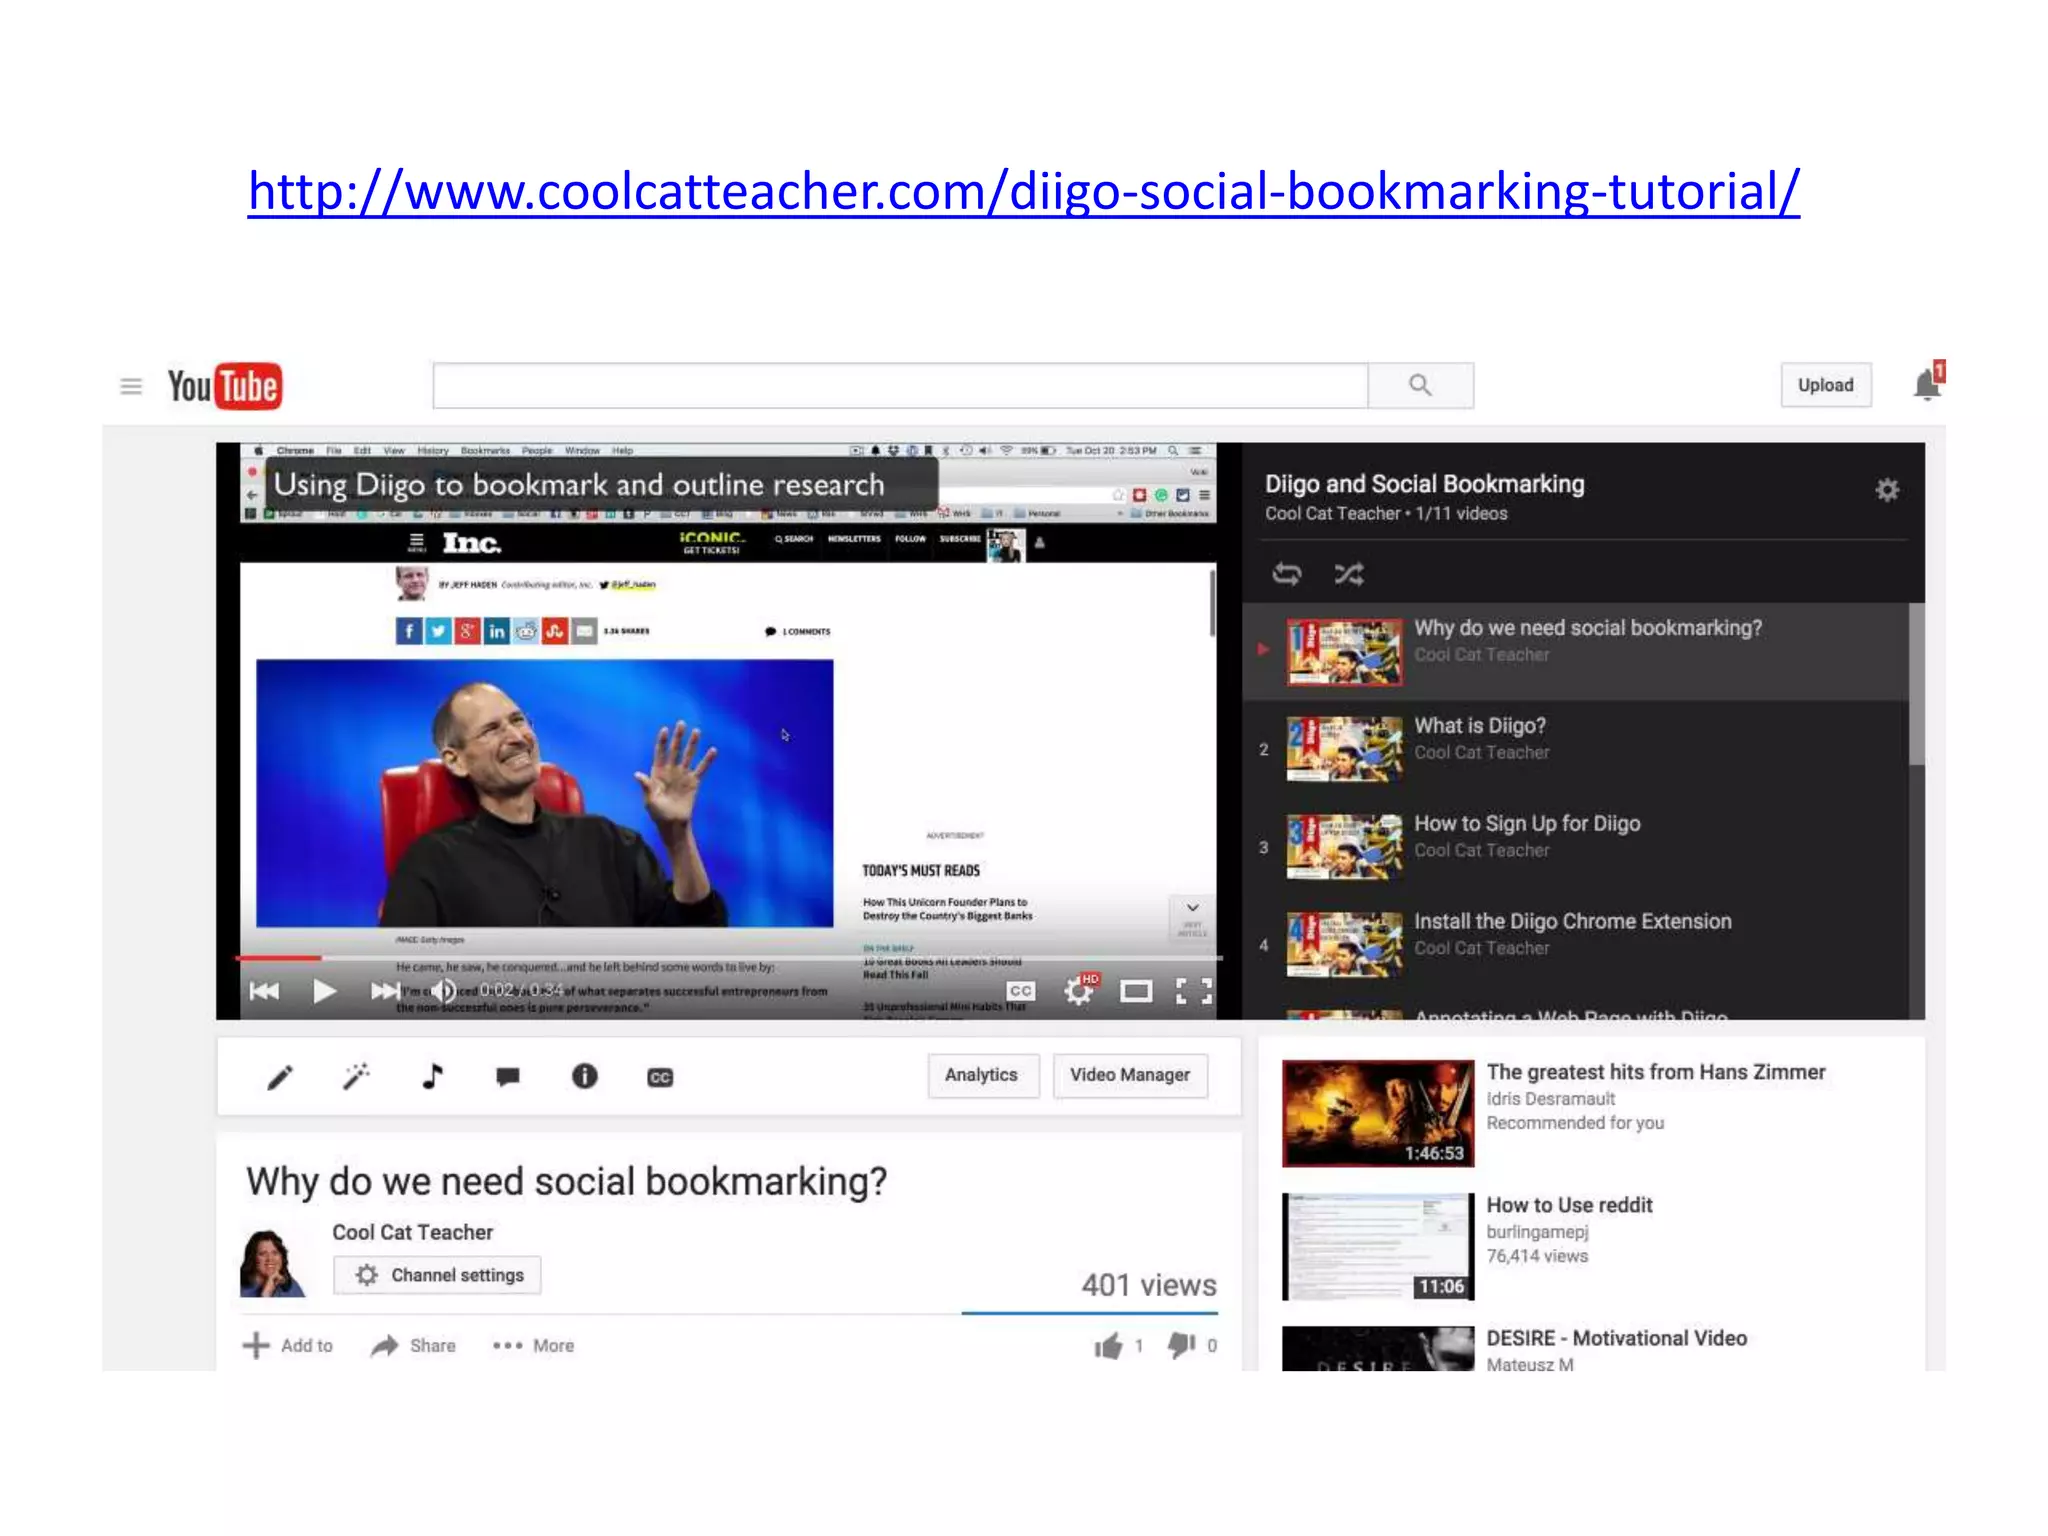Viewport: 2048px width, 1536px height.
Task: Click Add to playlist button
Action: 288,1346
